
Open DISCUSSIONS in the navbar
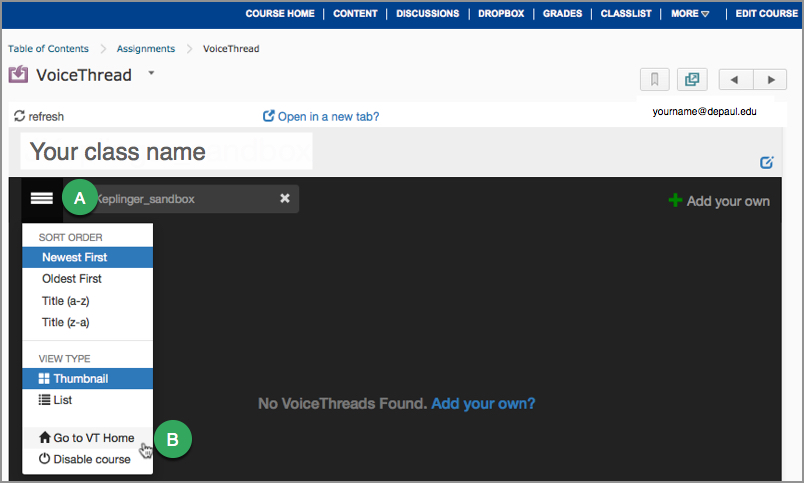428,13
